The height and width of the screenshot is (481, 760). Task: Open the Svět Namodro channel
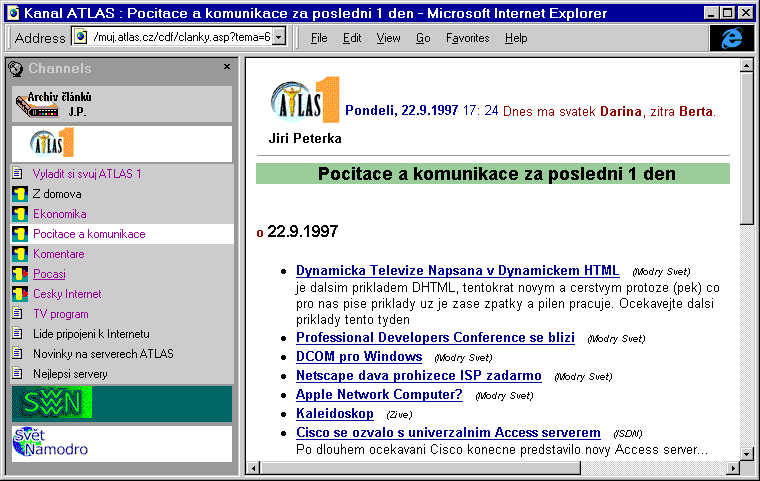[x=122, y=443]
